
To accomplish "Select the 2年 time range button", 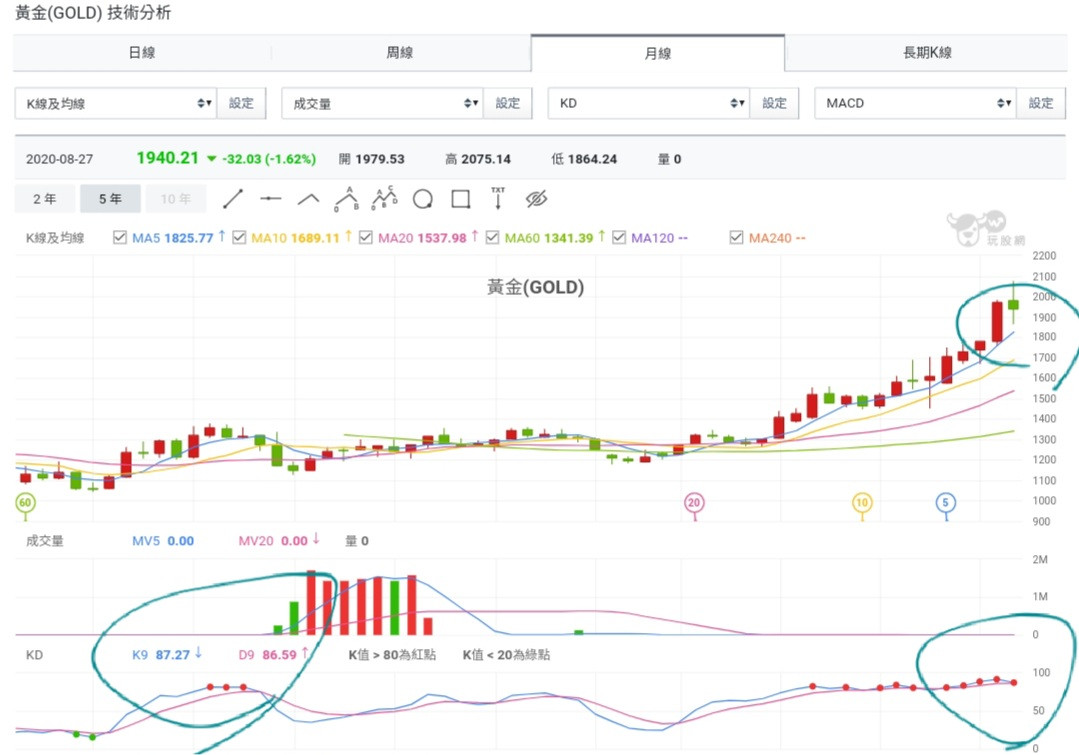I will click(x=45, y=199).
